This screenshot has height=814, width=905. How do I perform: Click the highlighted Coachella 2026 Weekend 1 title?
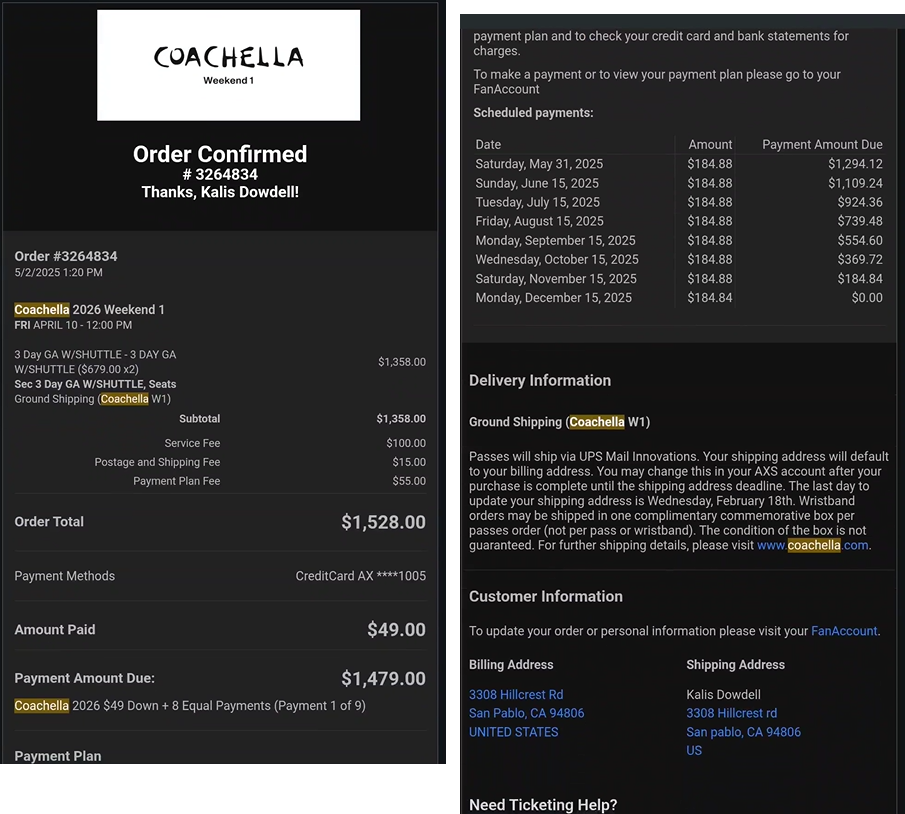pos(89,310)
